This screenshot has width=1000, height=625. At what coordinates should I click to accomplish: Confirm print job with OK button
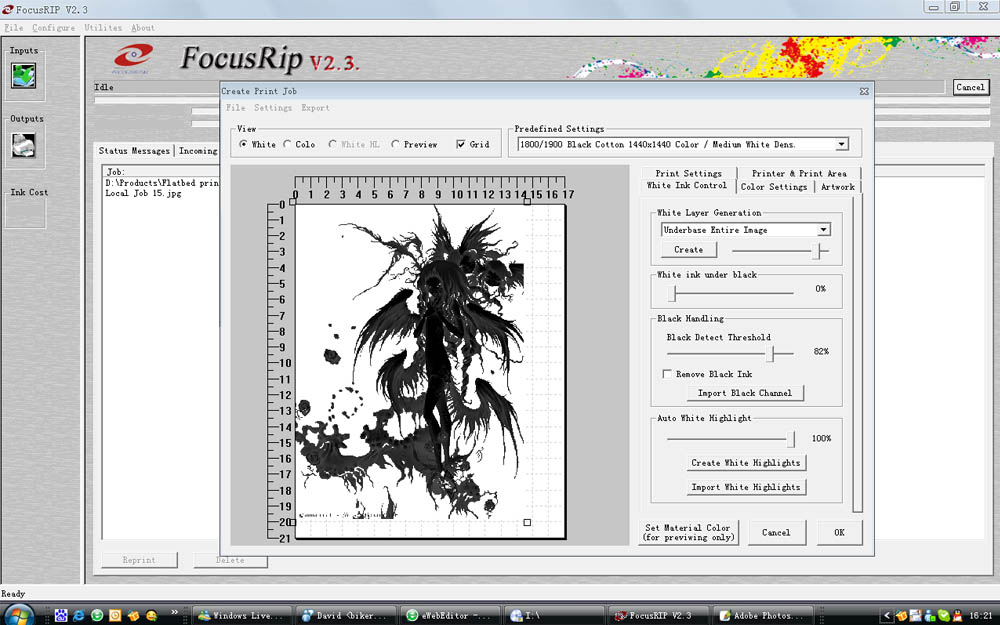[x=839, y=533]
